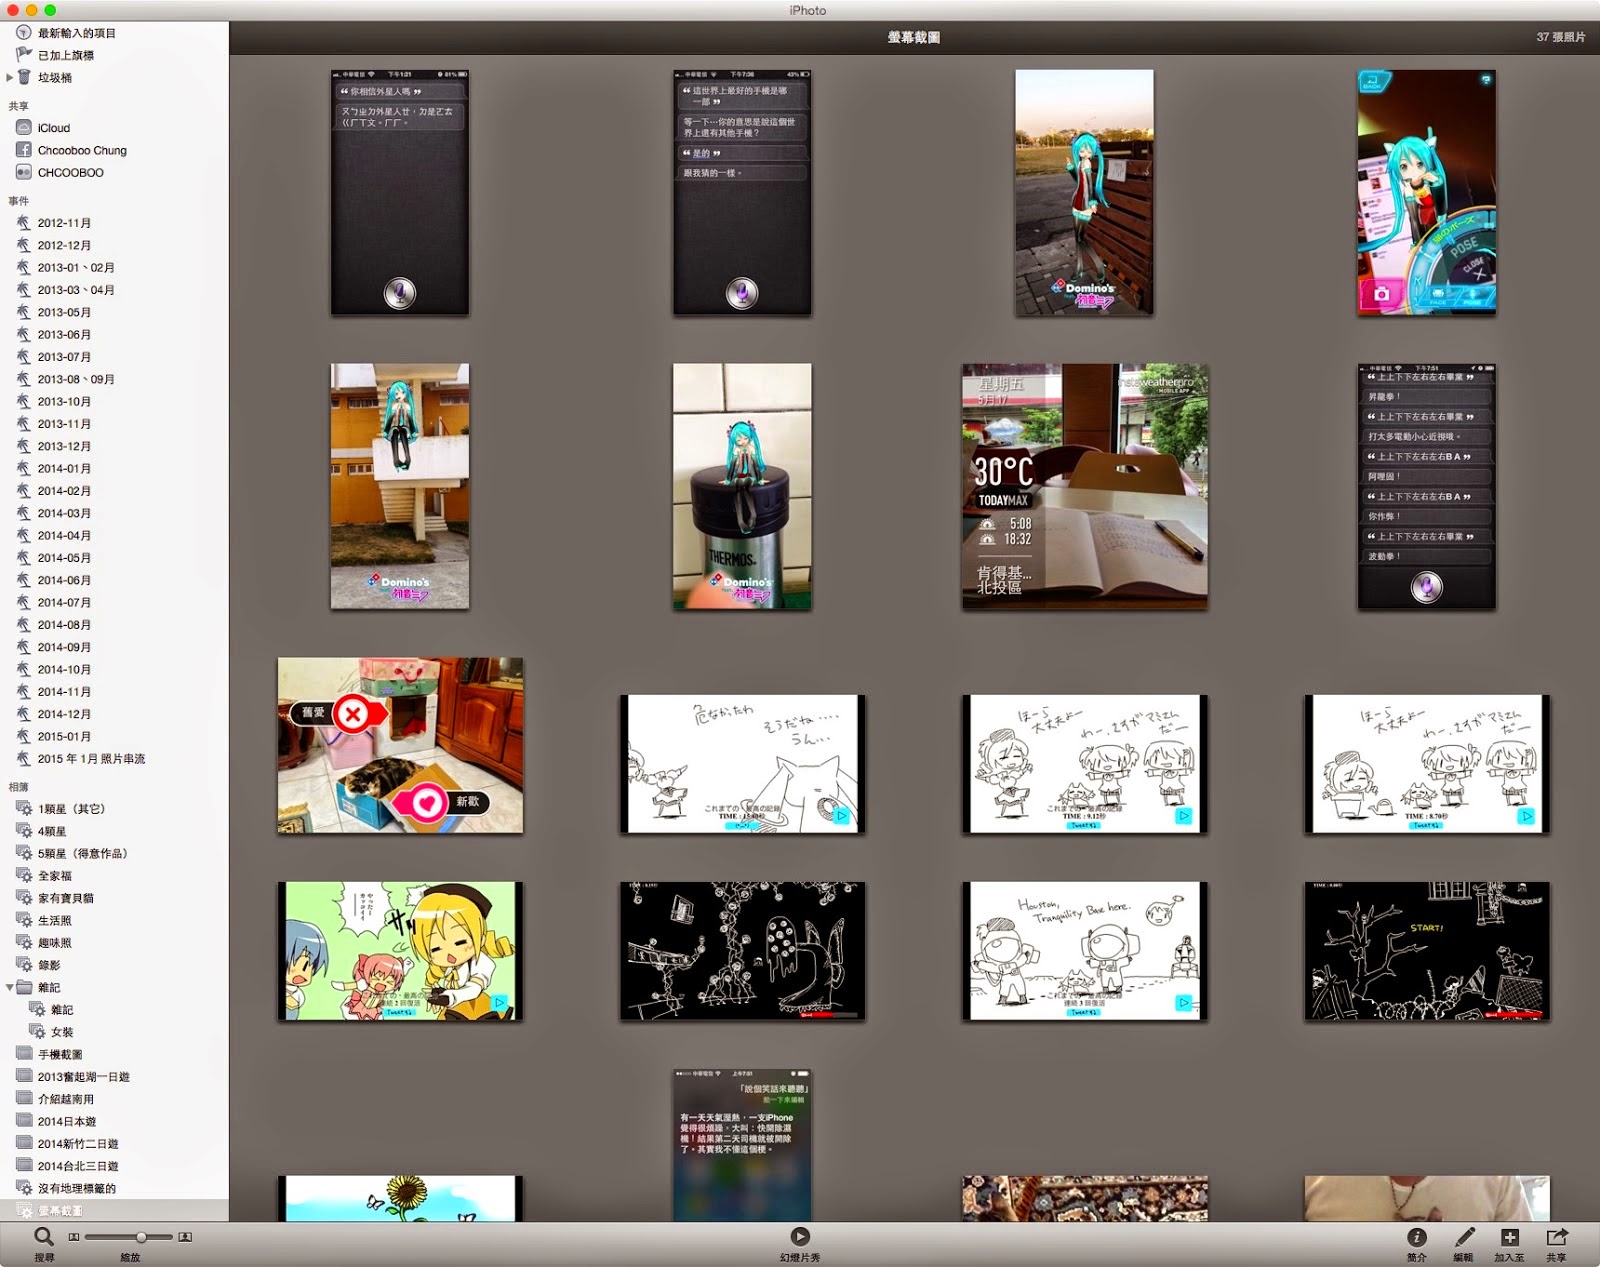Open the Trash (垃圾桶) item
Image resolution: width=1600 pixels, height=1267 pixels.
(x=55, y=77)
